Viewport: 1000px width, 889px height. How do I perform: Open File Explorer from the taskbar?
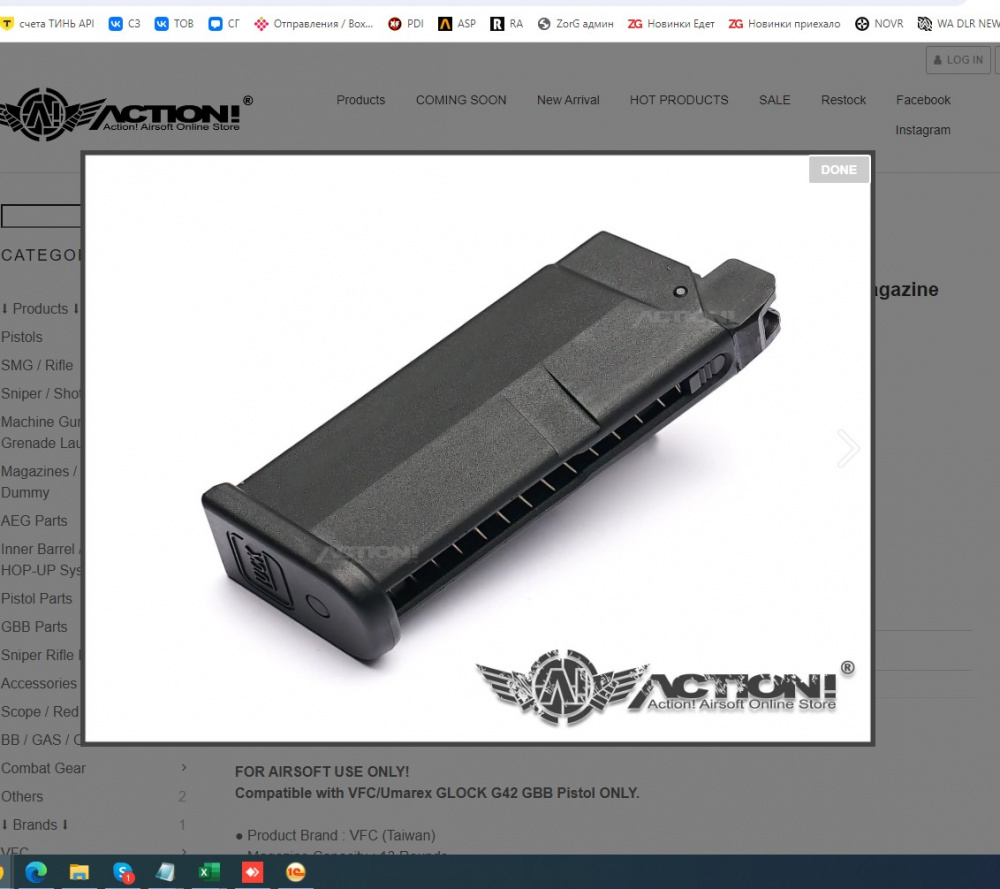click(79, 872)
